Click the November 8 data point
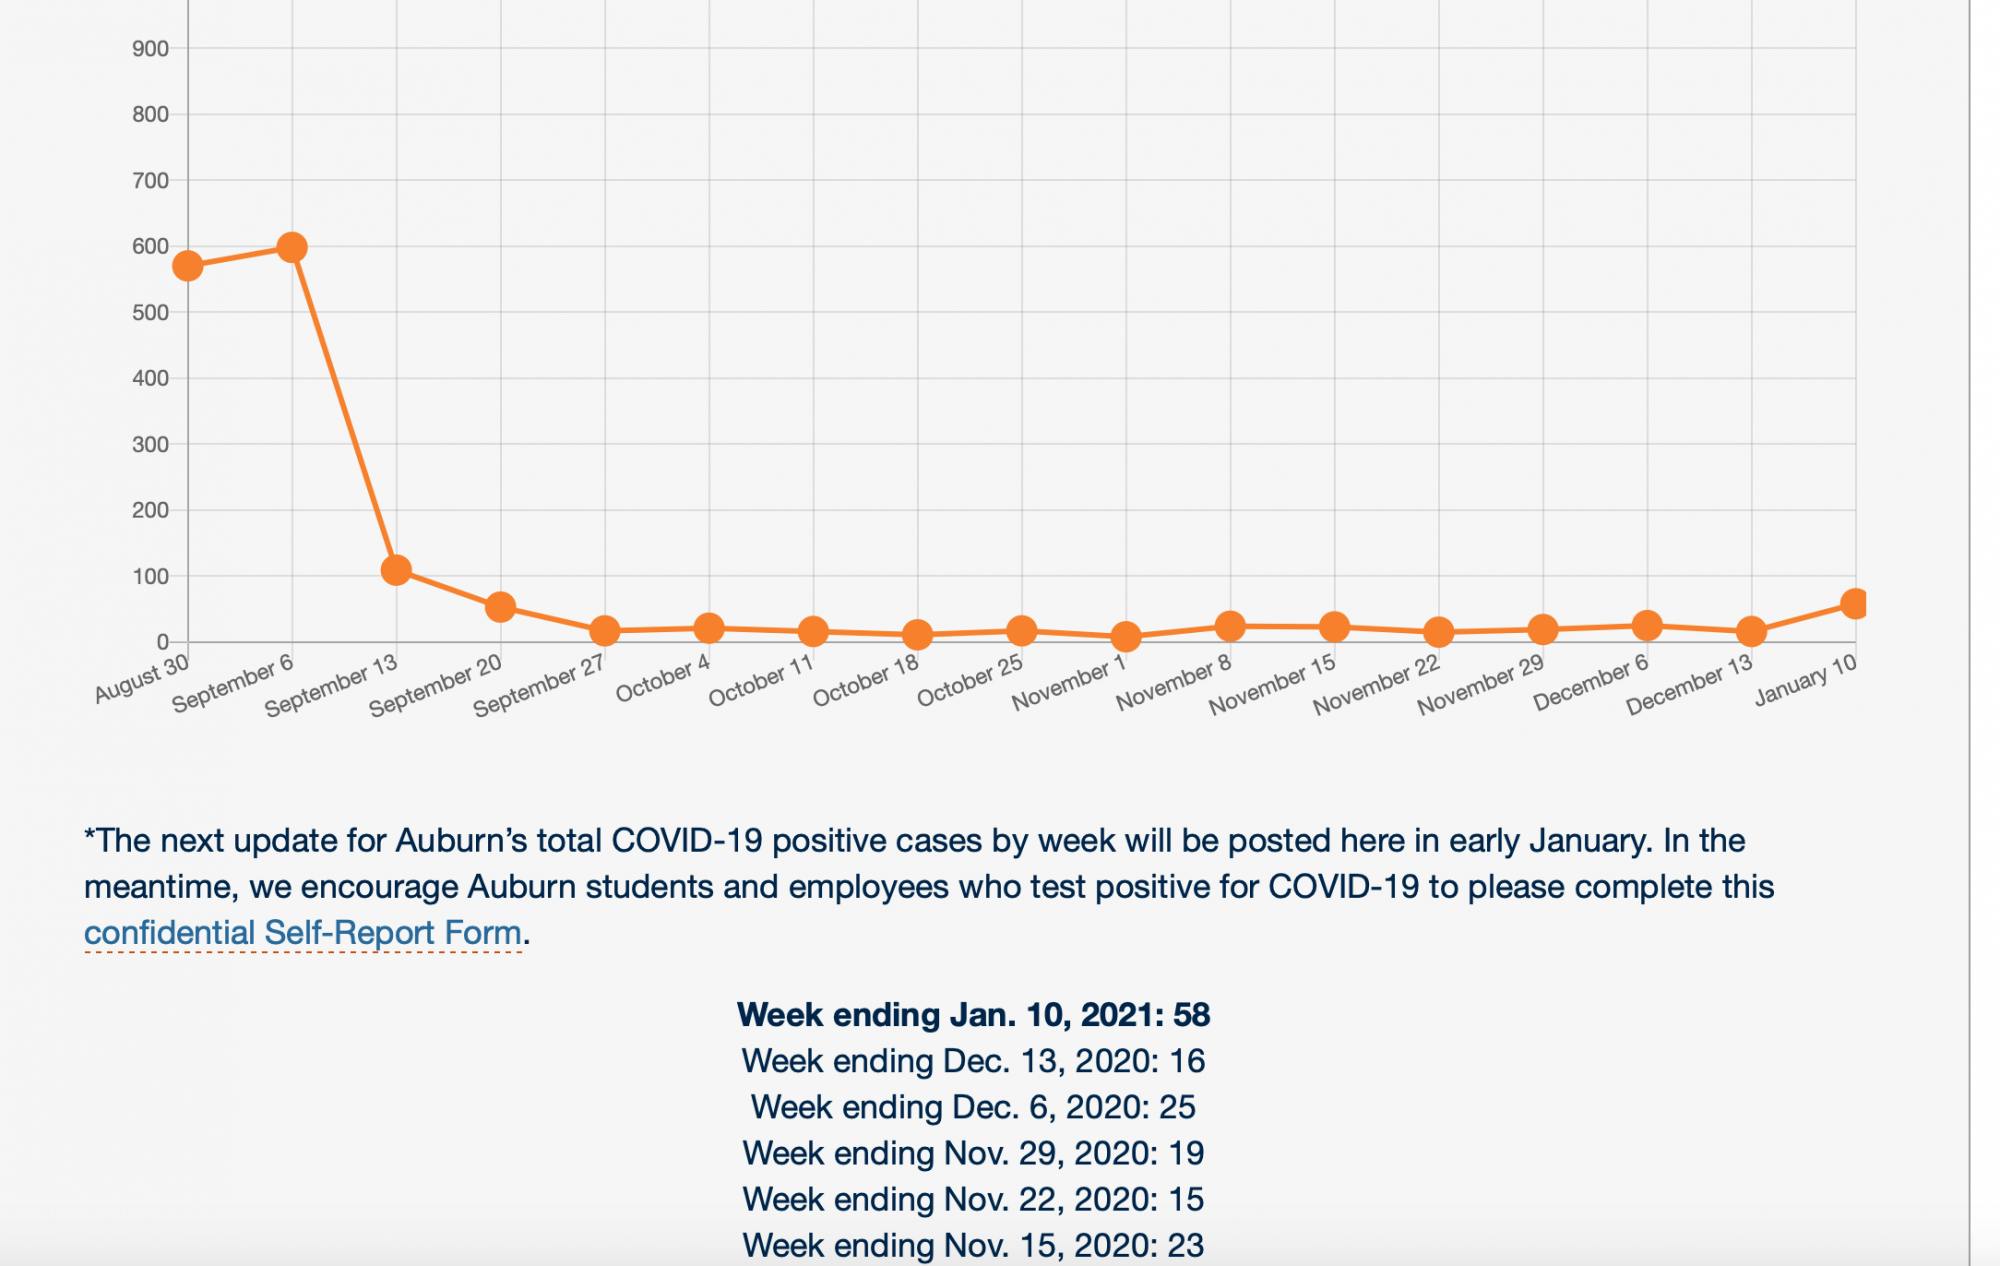The width and height of the screenshot is (2000, 1266). 1230,626
